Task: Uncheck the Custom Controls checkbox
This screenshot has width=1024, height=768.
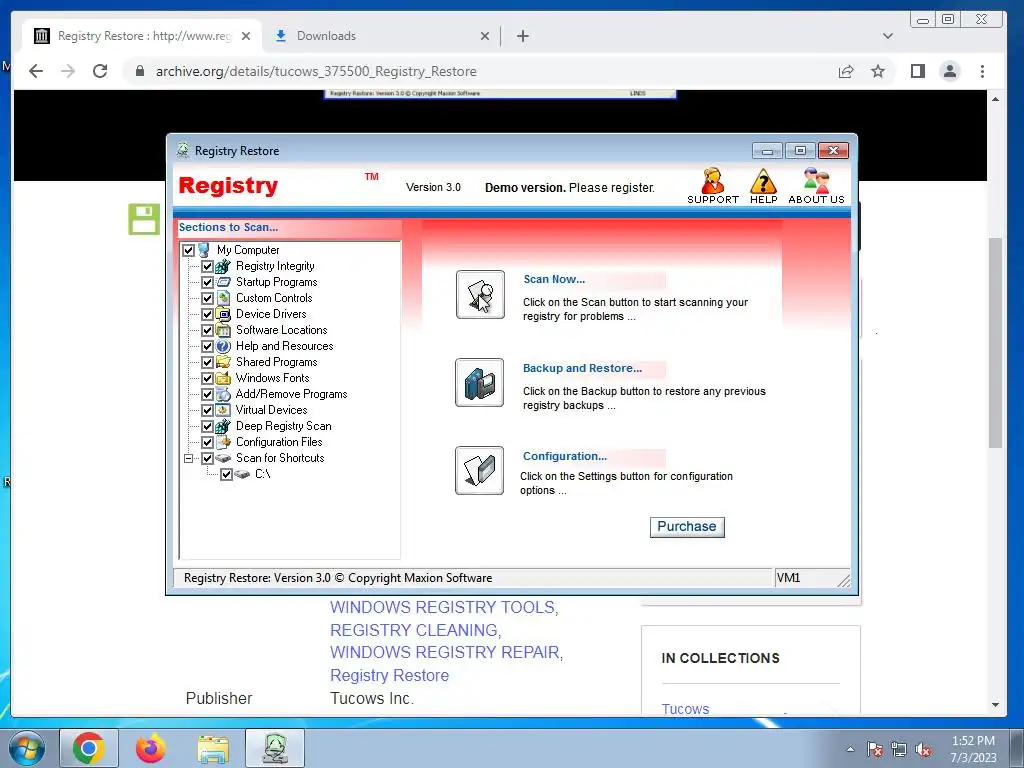Action: pyautogui.click(x=208, y=298)
